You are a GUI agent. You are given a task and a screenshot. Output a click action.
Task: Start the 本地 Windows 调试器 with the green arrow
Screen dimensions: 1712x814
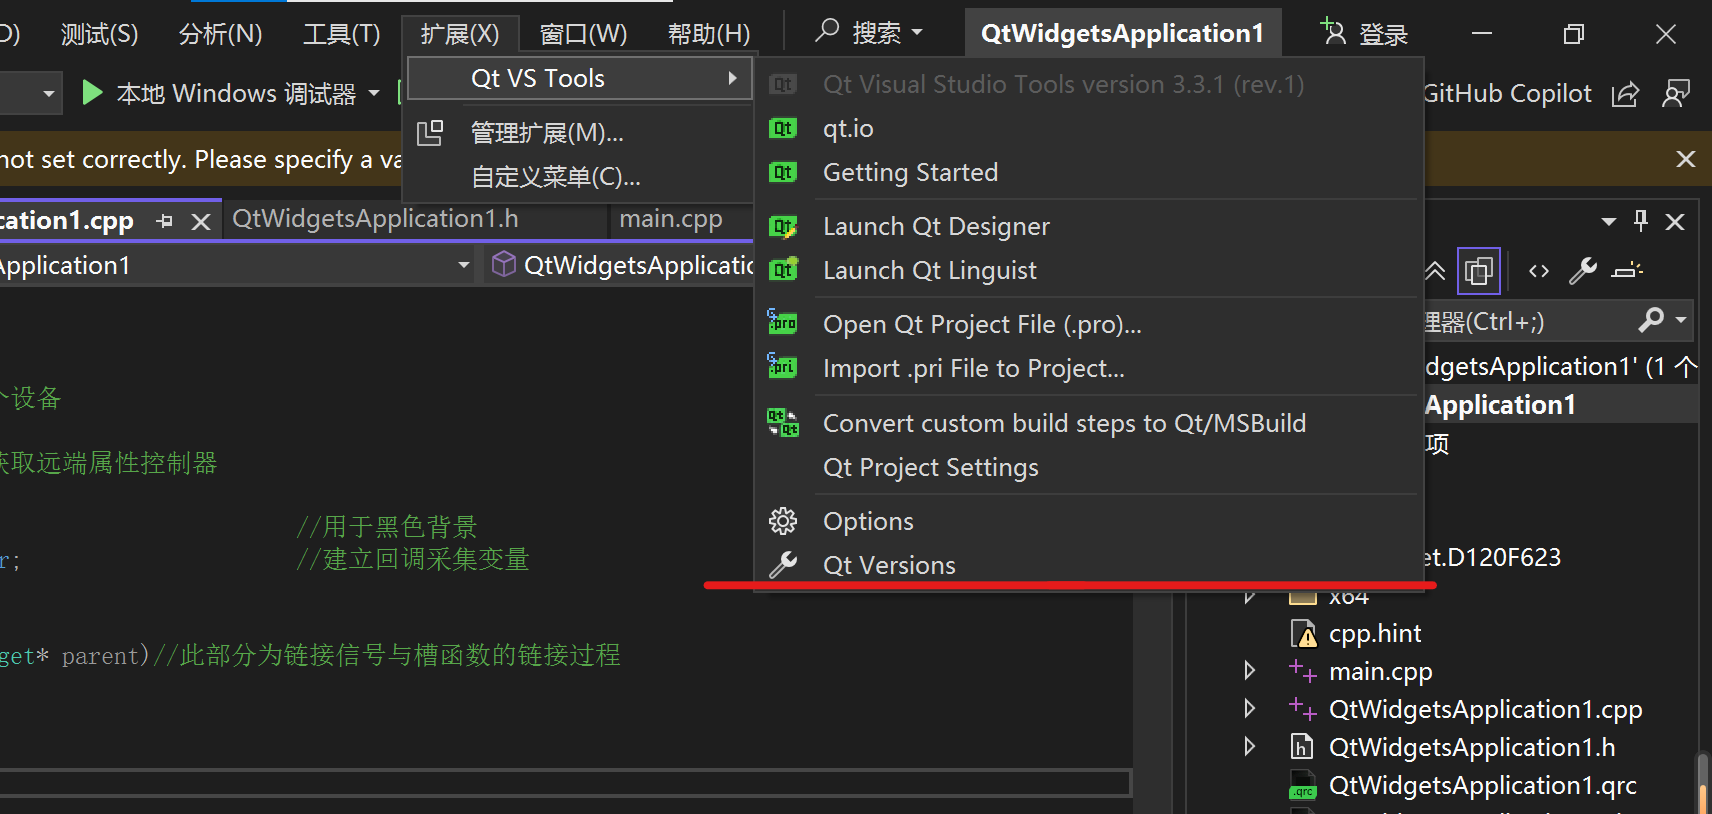pos(92,93)
